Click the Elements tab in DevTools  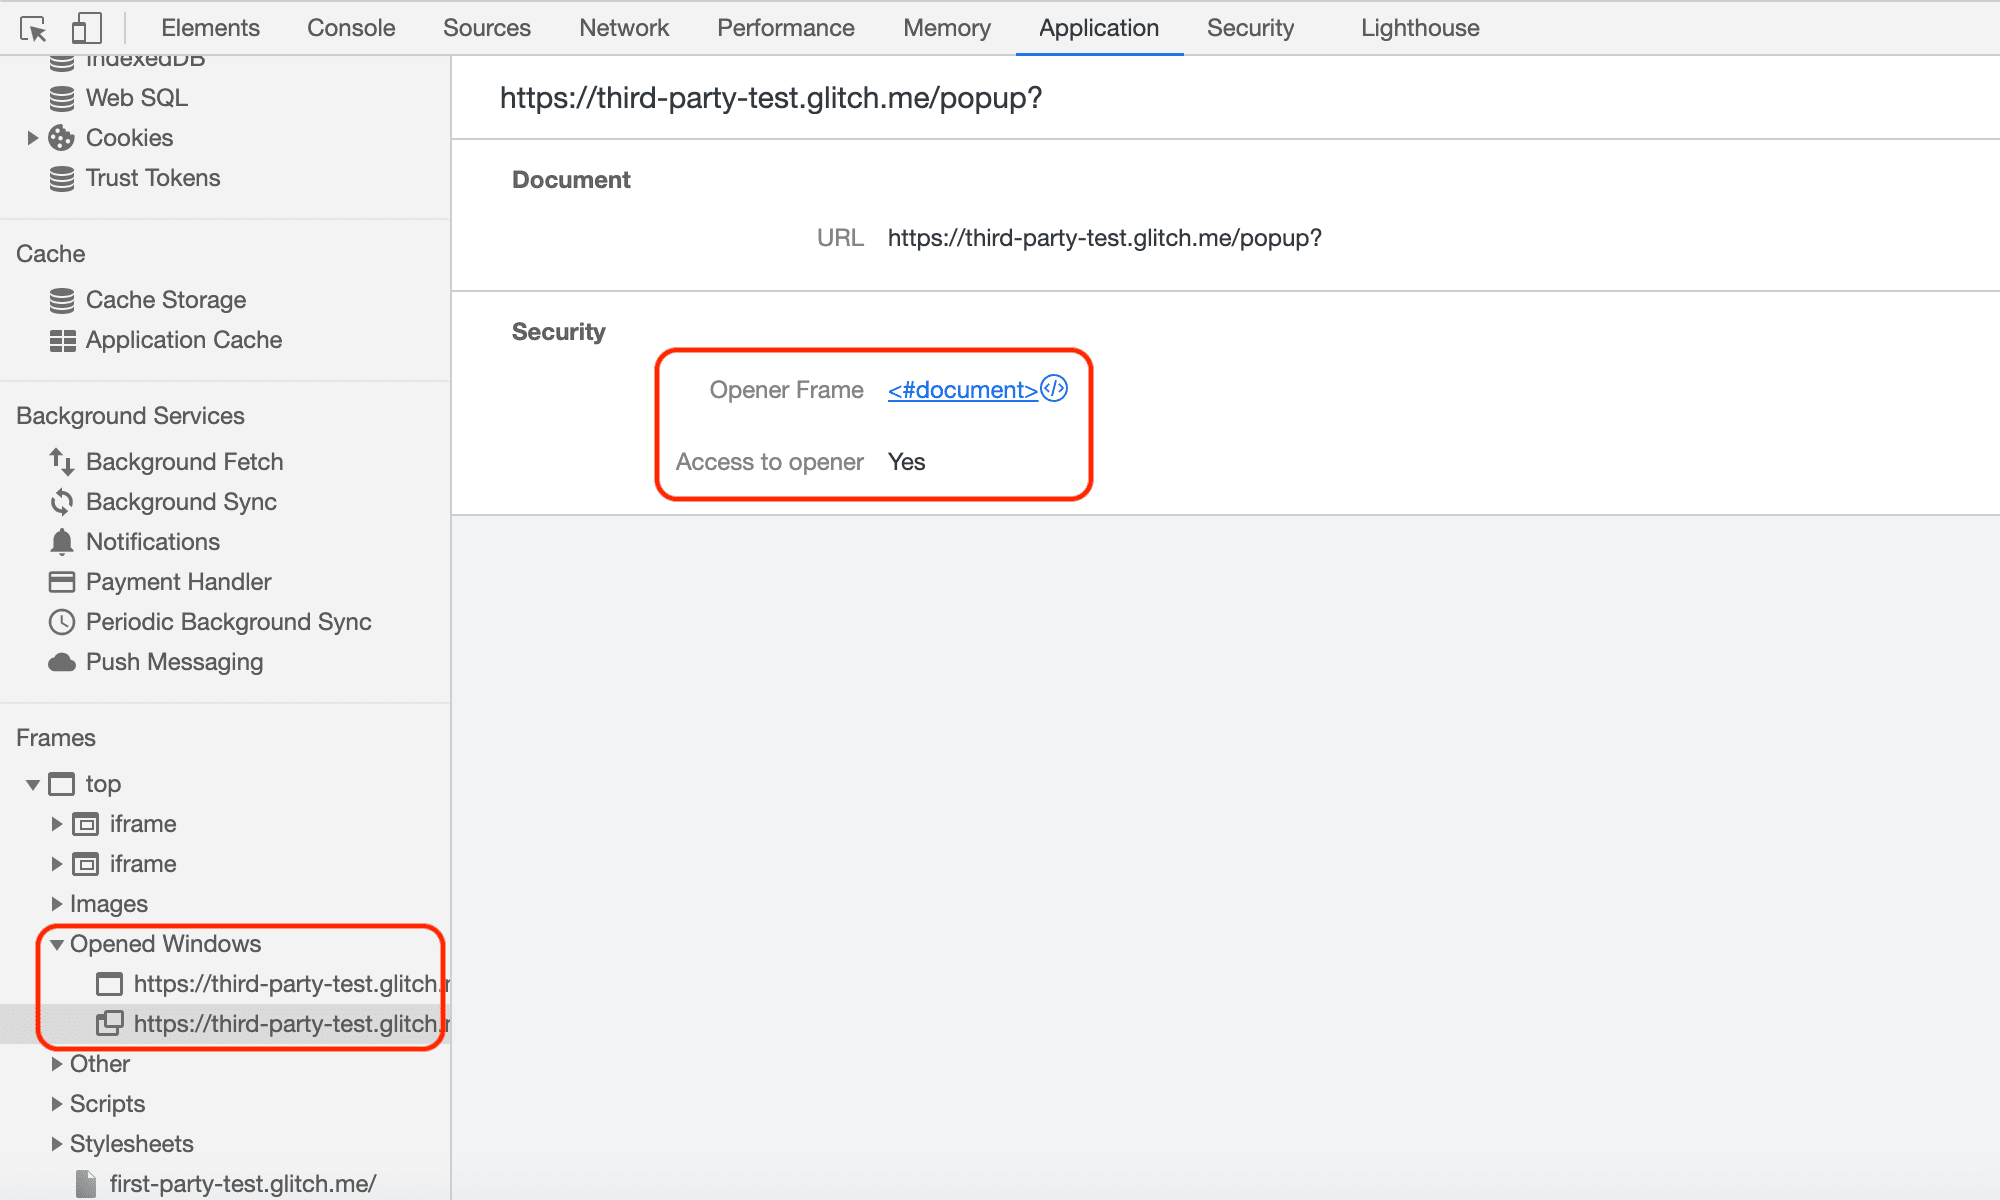click(x=209, y=26)
